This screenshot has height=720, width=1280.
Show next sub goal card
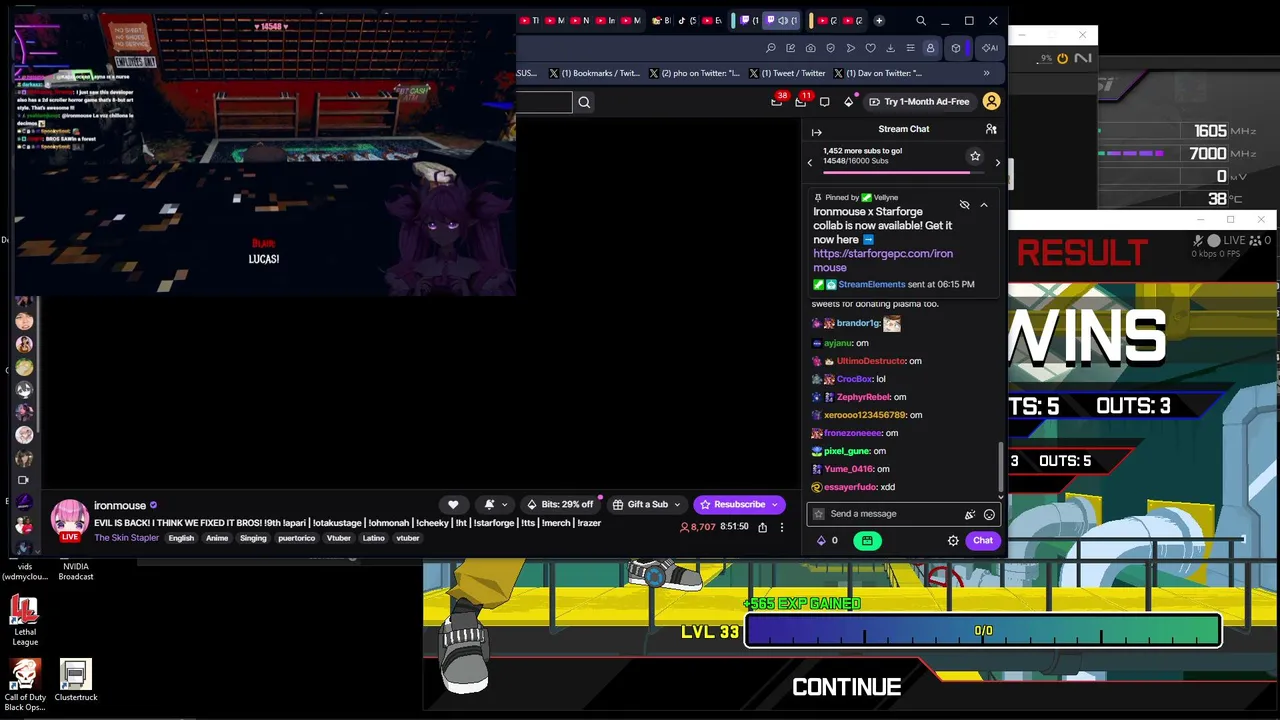click(997, 162)
